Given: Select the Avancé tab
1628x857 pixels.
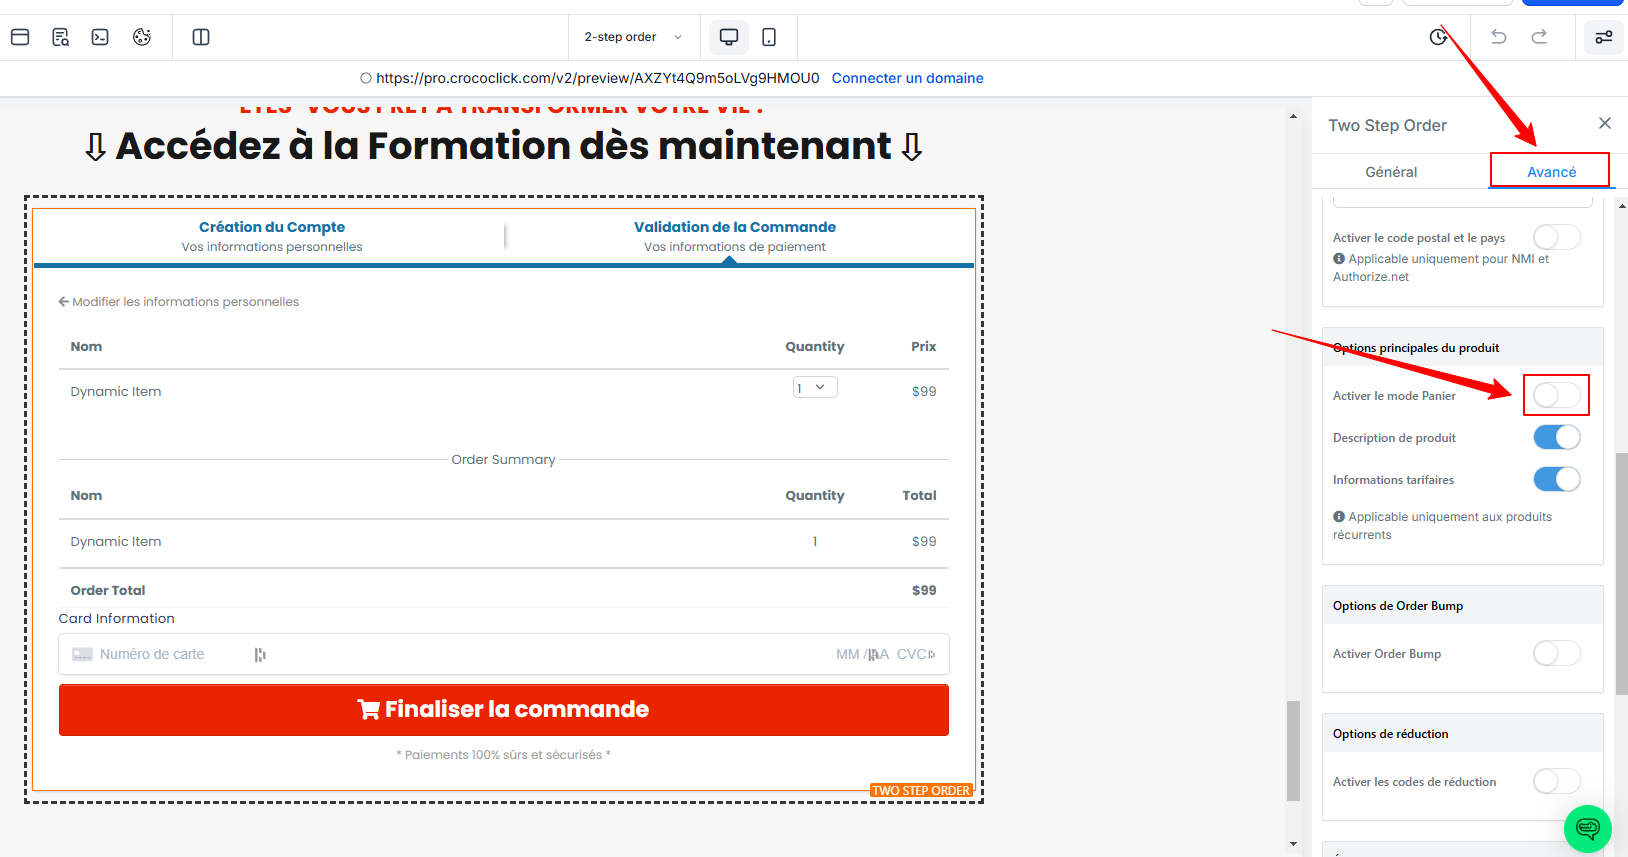Looking at the screenshot, I should tap(1551, 172).
